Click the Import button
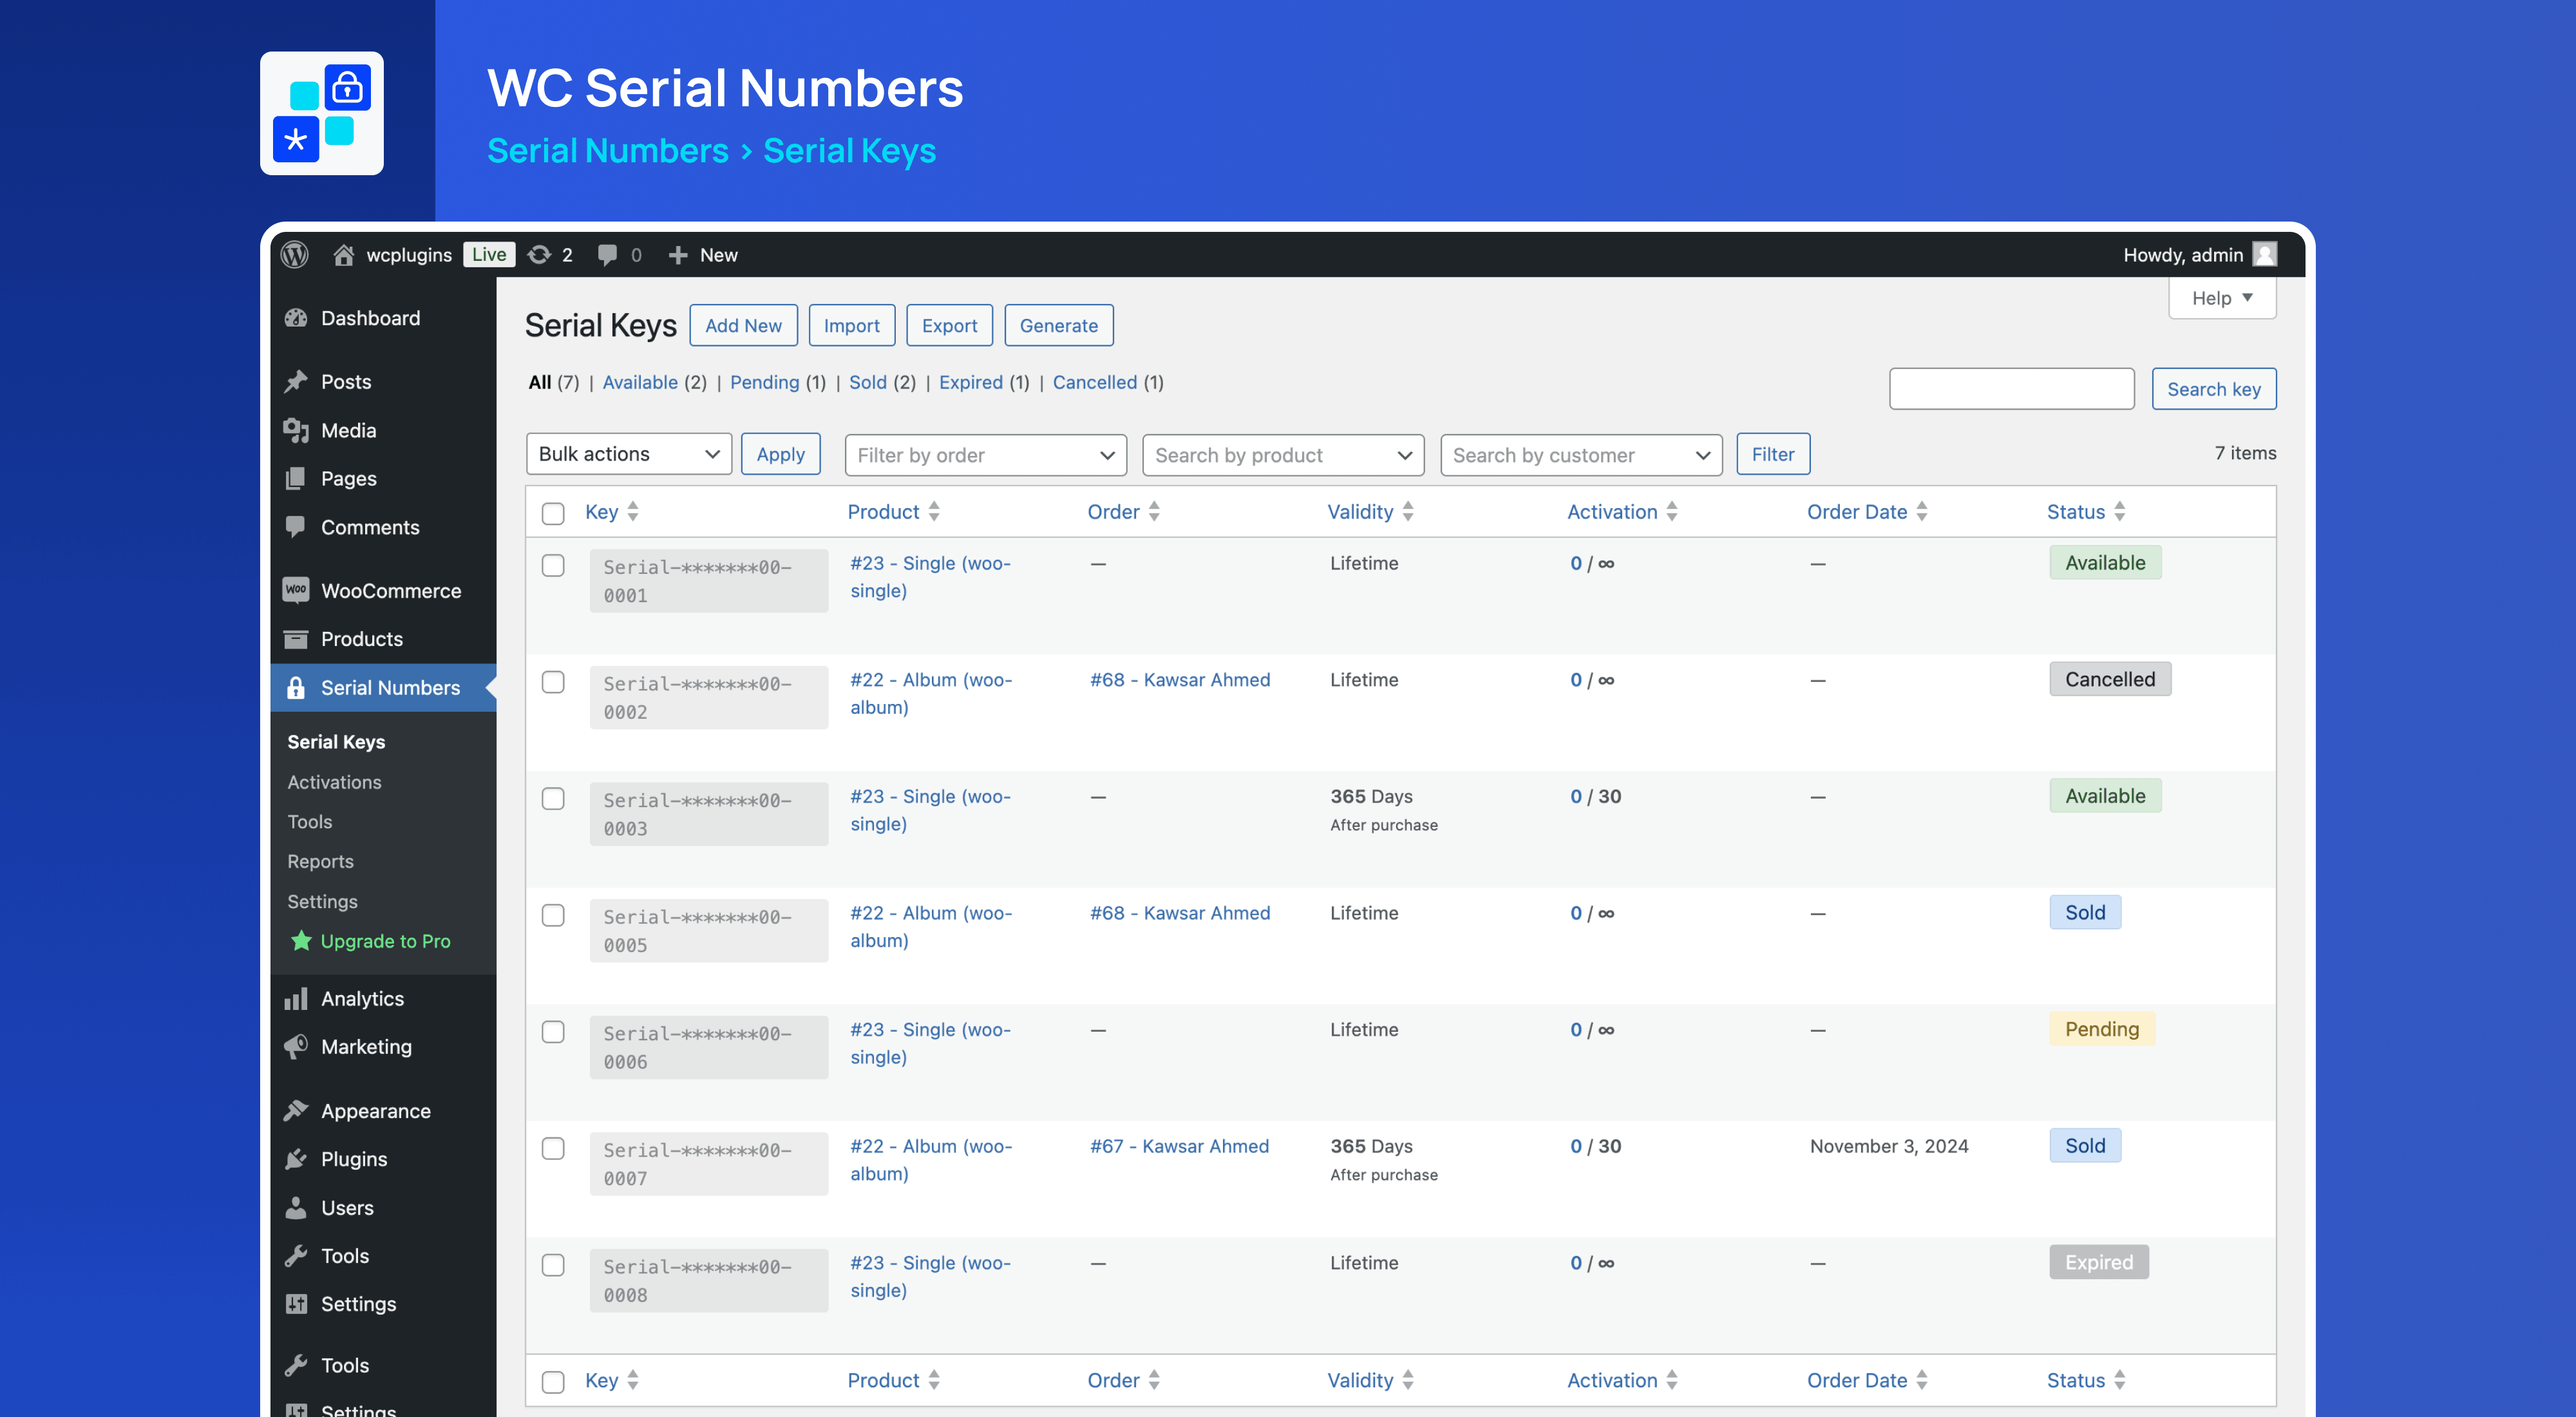 pyautogui.click(x=852, y=325)
